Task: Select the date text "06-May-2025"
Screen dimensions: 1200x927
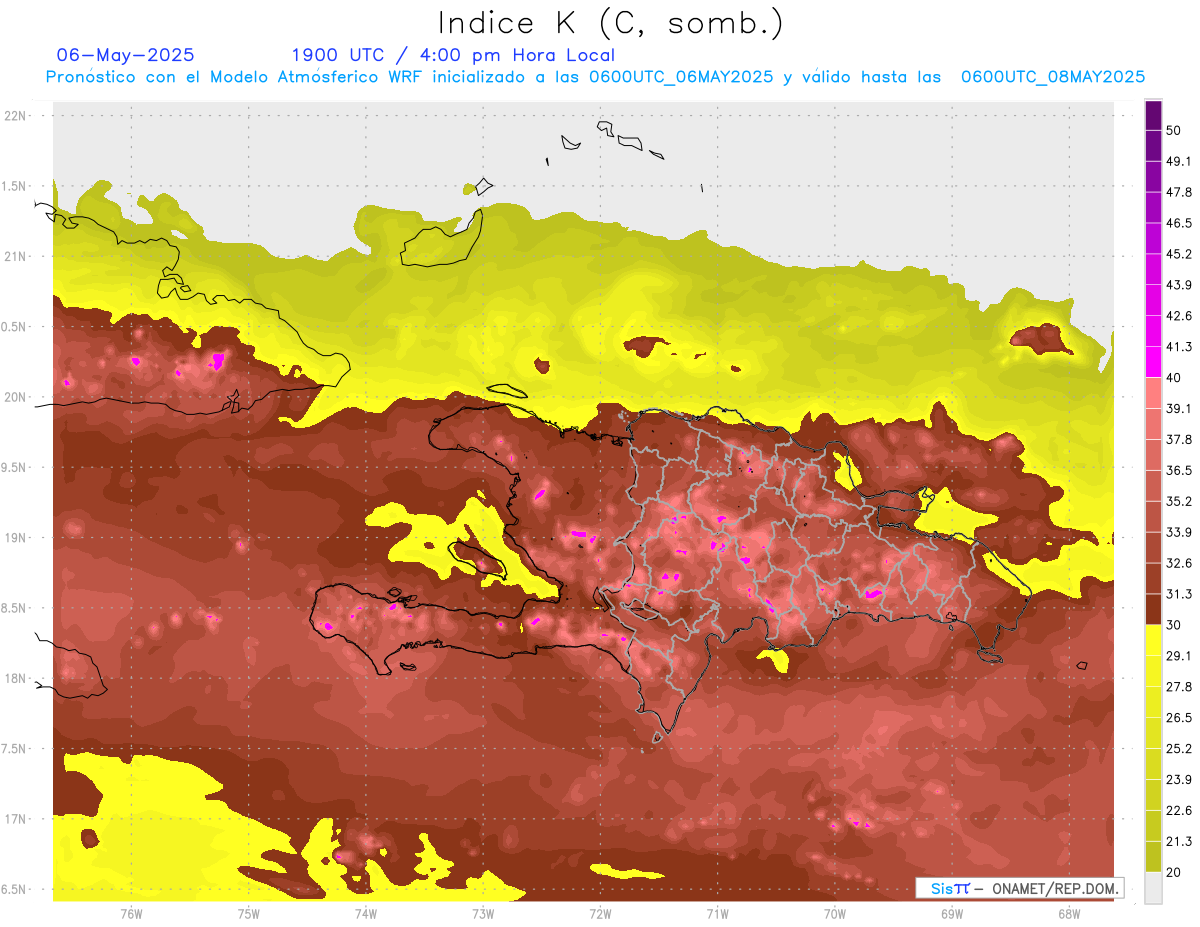Action: pyautogui.click(x=125, y=55)
